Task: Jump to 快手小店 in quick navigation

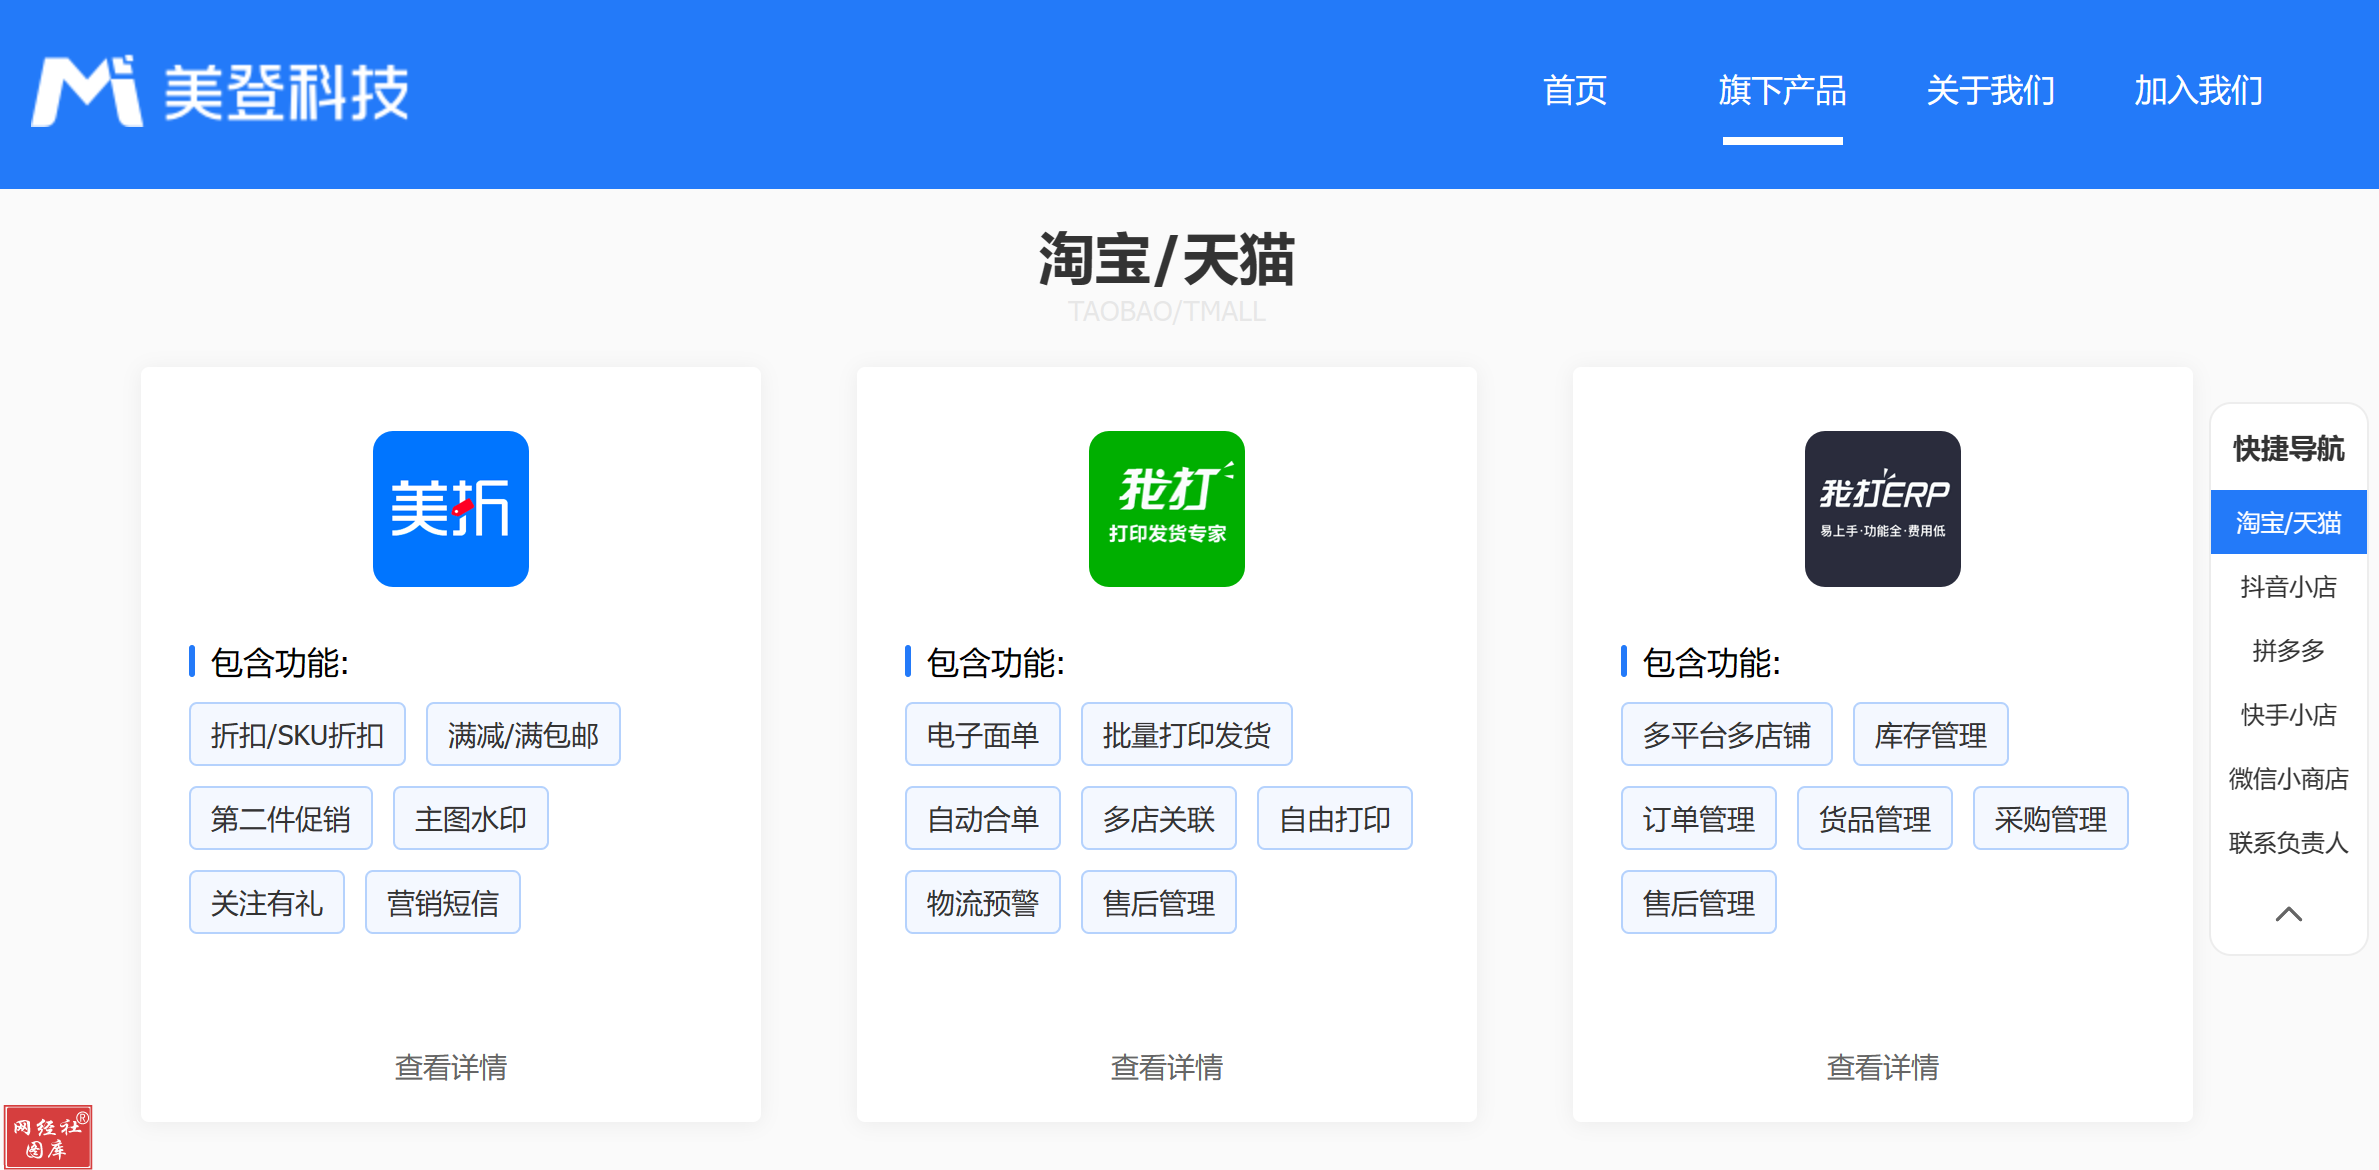Action: coord(2289,714)
